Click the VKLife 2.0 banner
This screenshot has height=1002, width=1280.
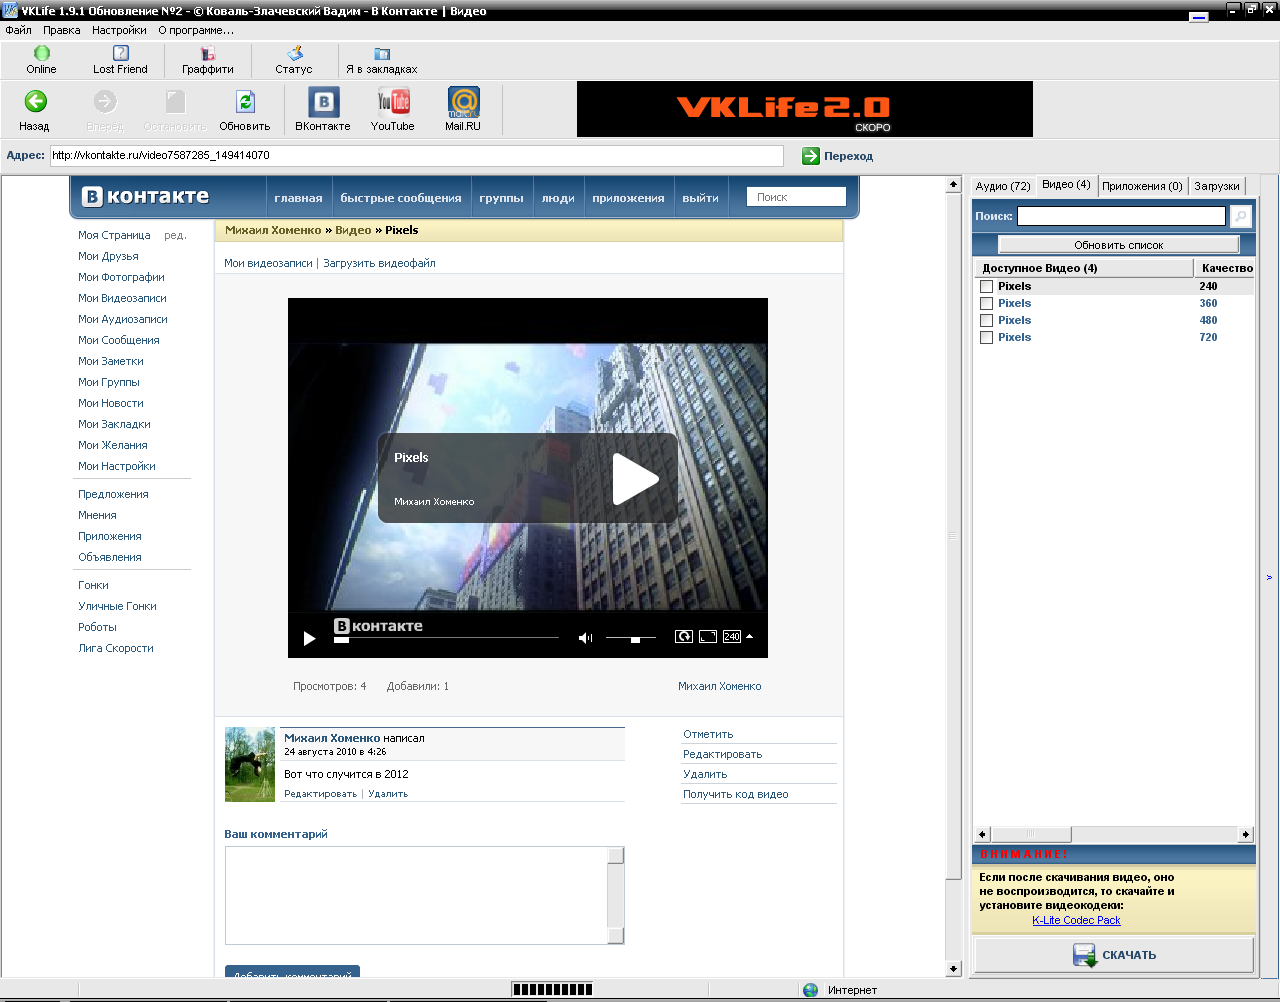click(805, 109)
